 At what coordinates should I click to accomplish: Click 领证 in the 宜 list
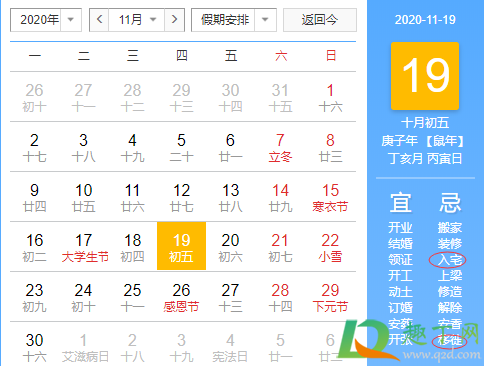tap(400, 260)
